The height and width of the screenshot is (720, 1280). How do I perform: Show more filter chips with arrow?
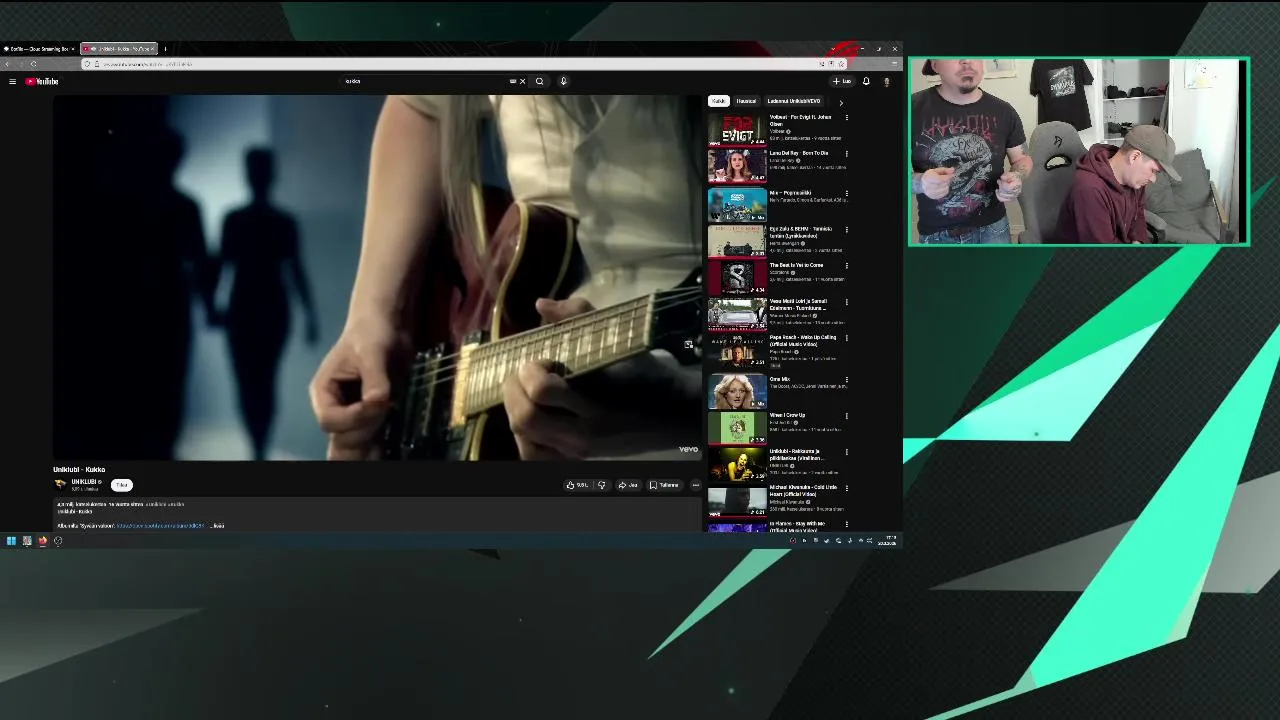(841, 102)
